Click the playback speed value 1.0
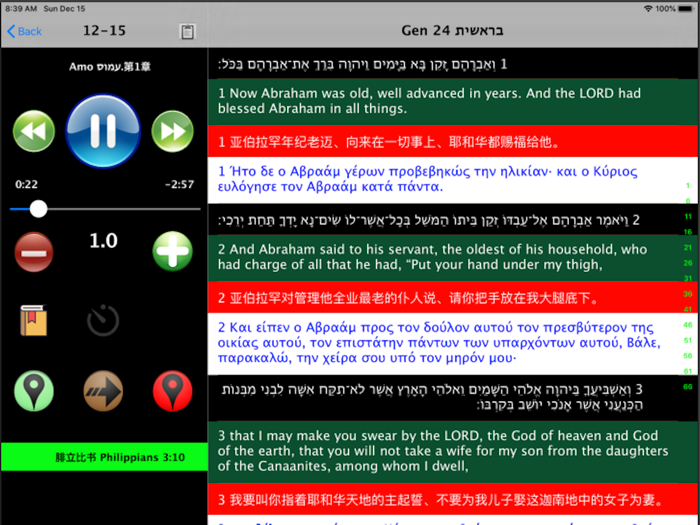 104,241
